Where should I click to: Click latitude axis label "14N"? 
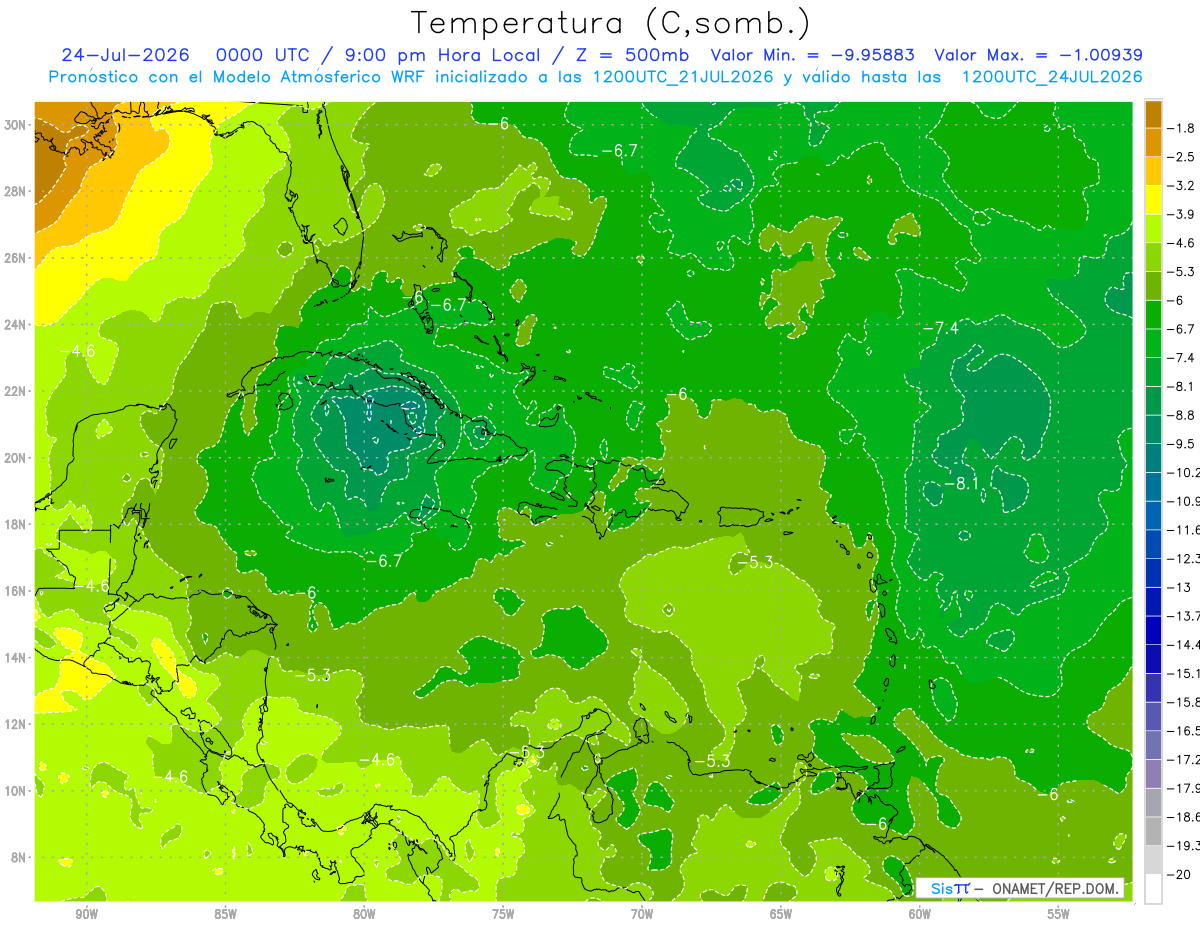pyautogui.click(x=17, y=657)
